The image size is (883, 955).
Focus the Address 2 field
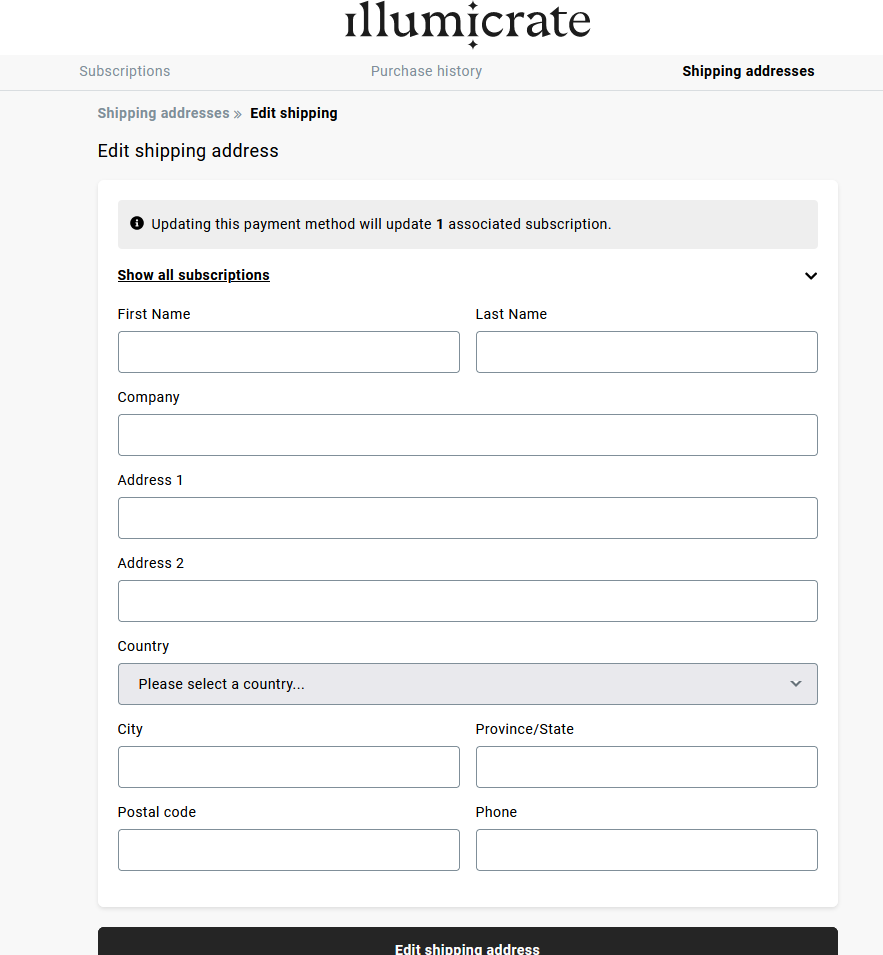point(467,601)
